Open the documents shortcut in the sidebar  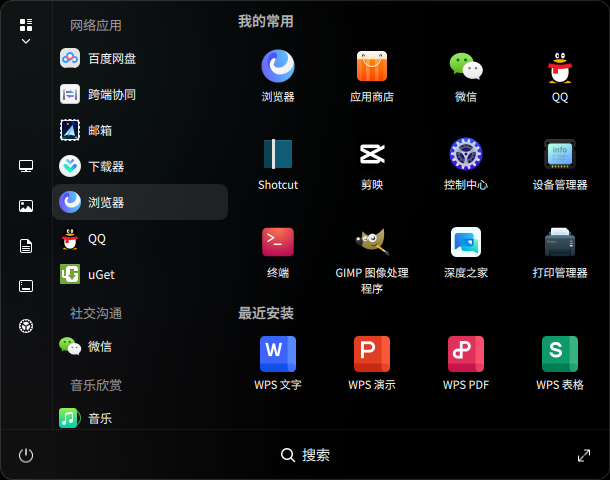click(x=26, y=246)
